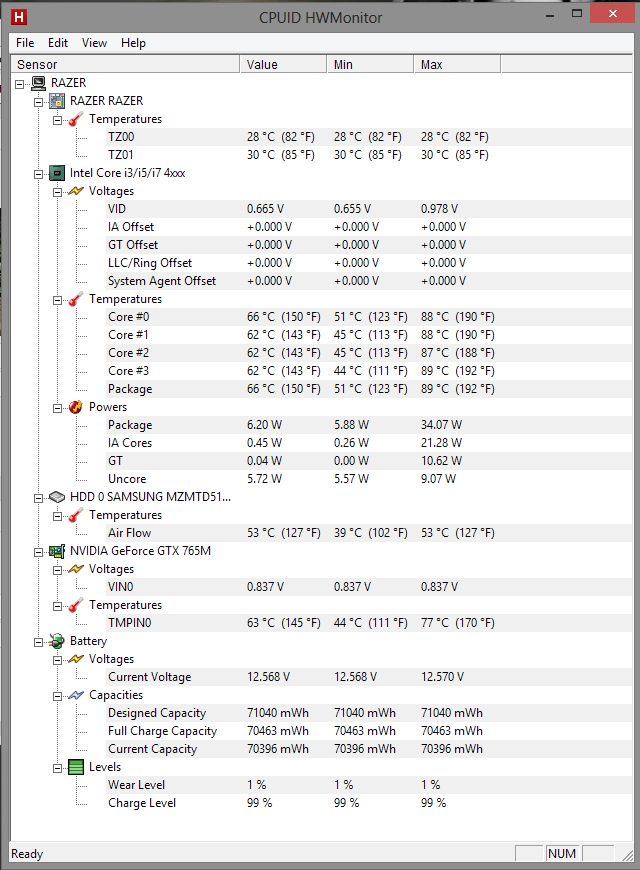Select the Core #0 temperature row
The width and height of the screenshot is (640, 870).
128,317
